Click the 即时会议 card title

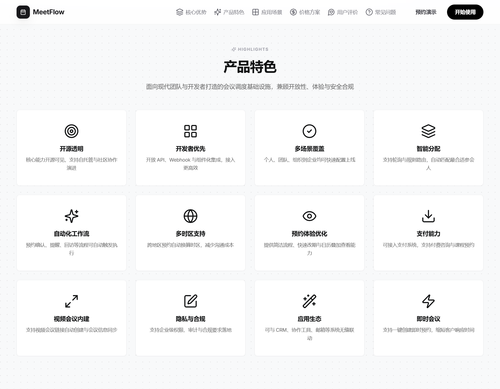pyautogui.click(x=428, y=319)
